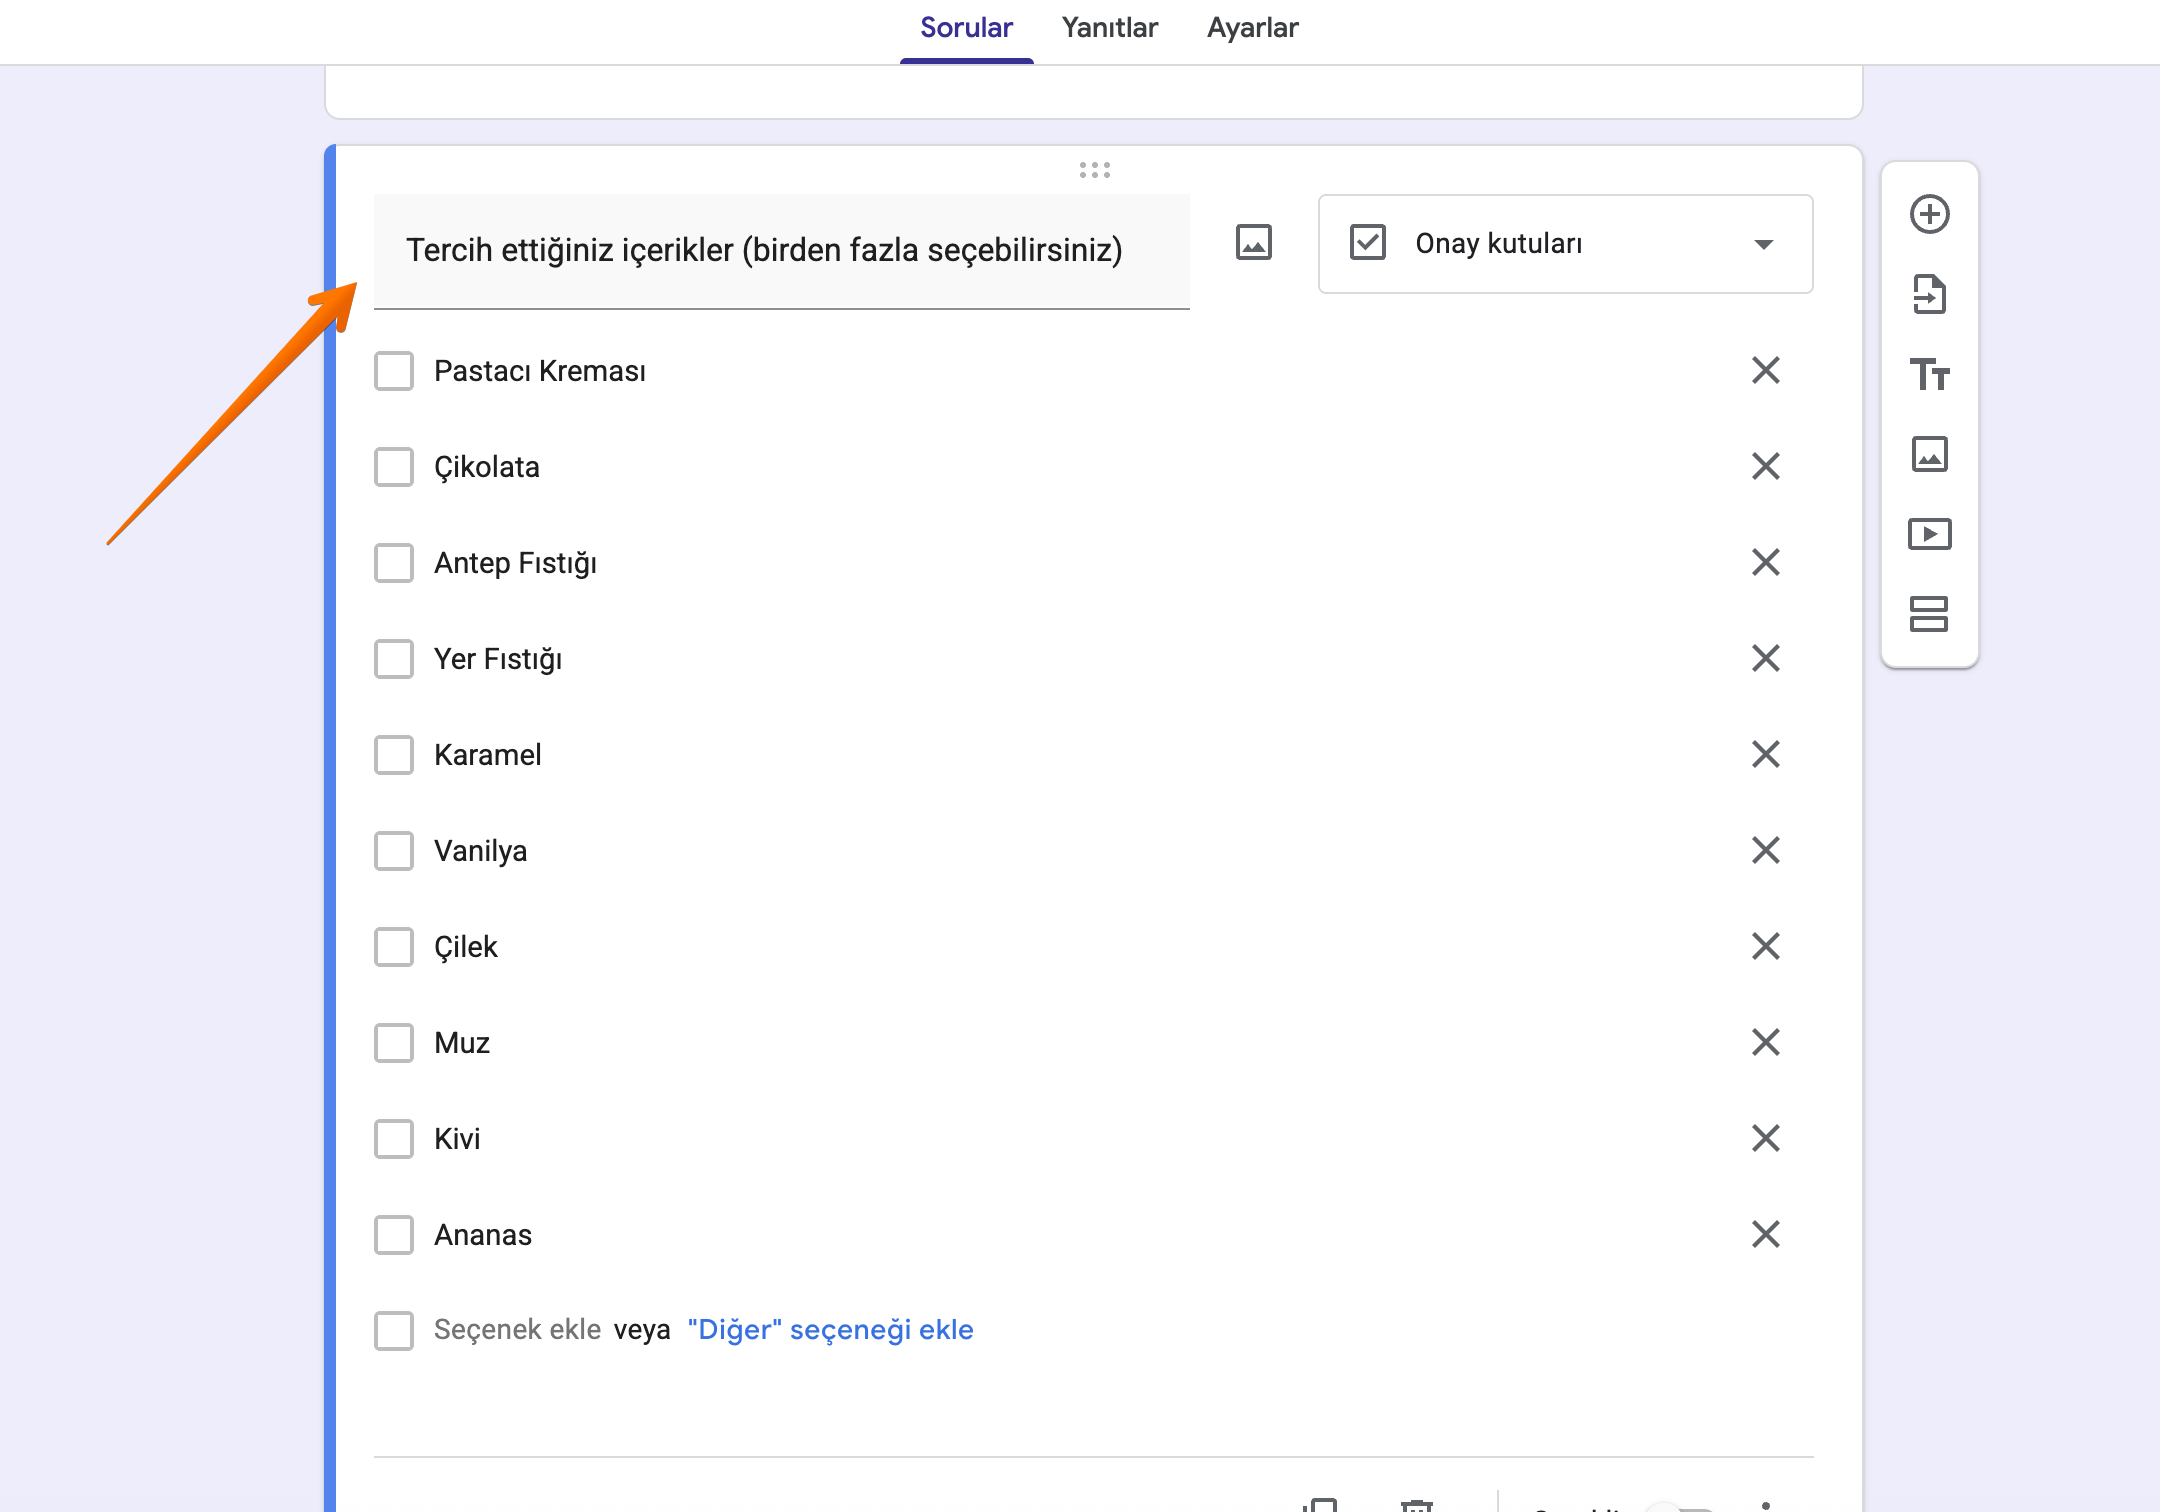Viewport: 2160px width, 1512px height.
Task: Check the Çilek box
Action: [394, 947]
